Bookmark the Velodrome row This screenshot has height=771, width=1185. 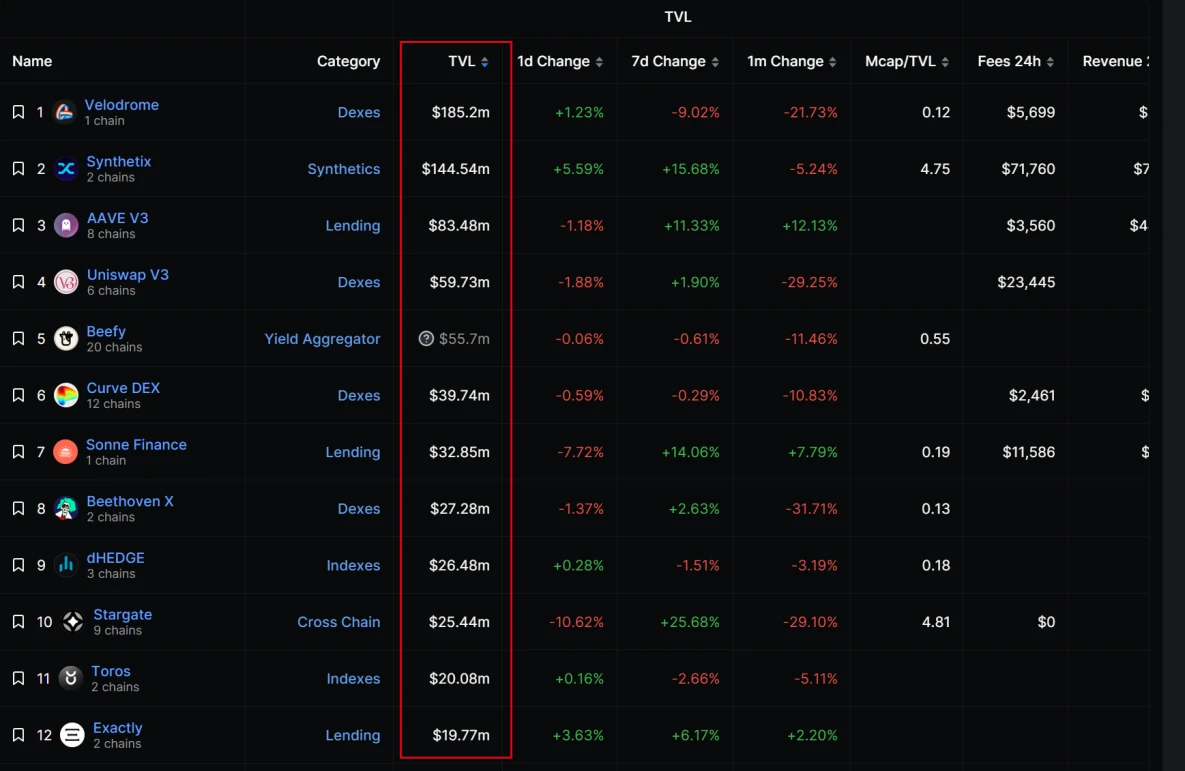tap(18, 112)
